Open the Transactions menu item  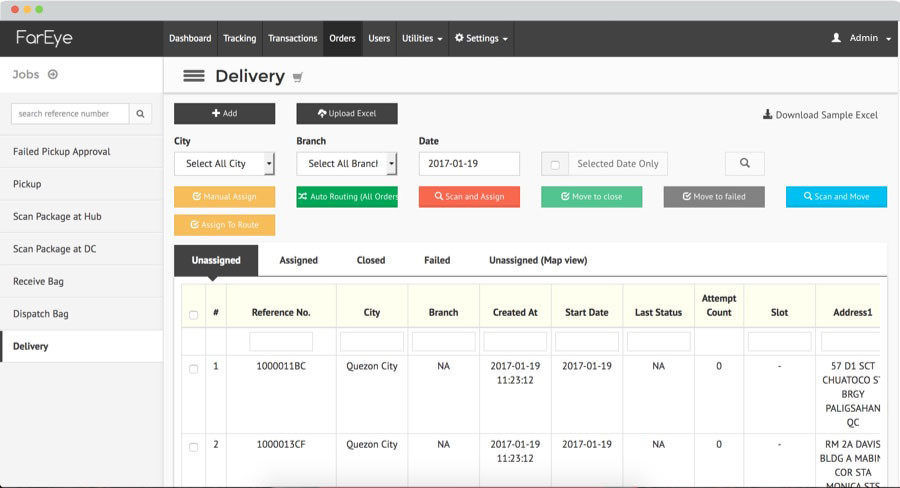pos(293,38)
